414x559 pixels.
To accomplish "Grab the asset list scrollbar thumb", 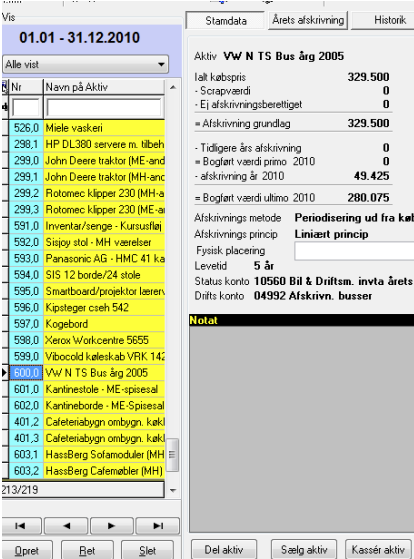I will pos(172,455).
